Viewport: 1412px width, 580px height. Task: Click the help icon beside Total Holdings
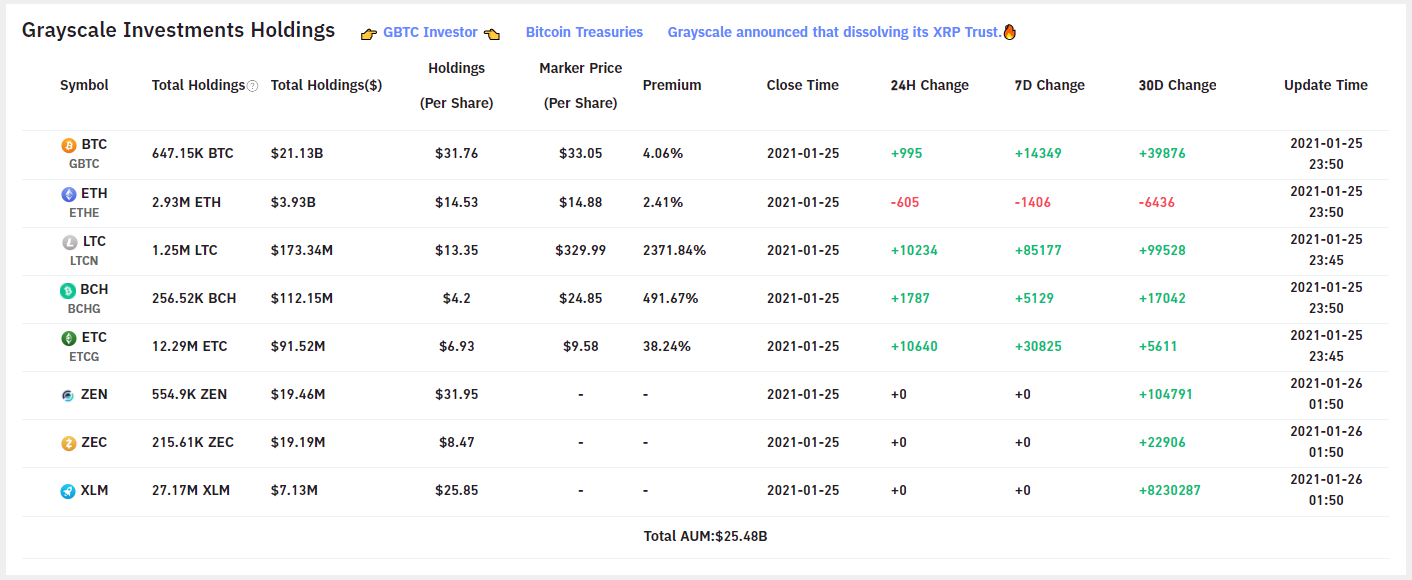pos(252,86)
